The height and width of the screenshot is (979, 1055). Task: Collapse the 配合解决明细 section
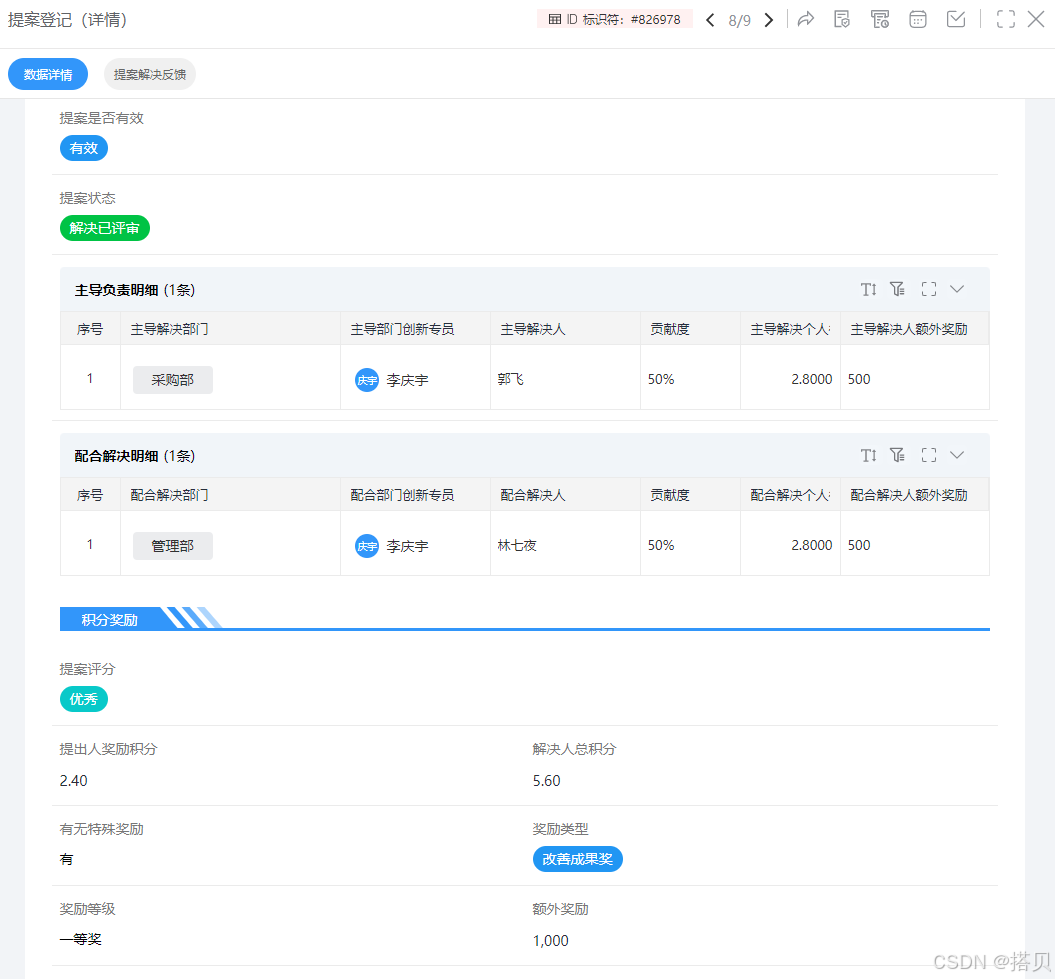click(957, 455)
